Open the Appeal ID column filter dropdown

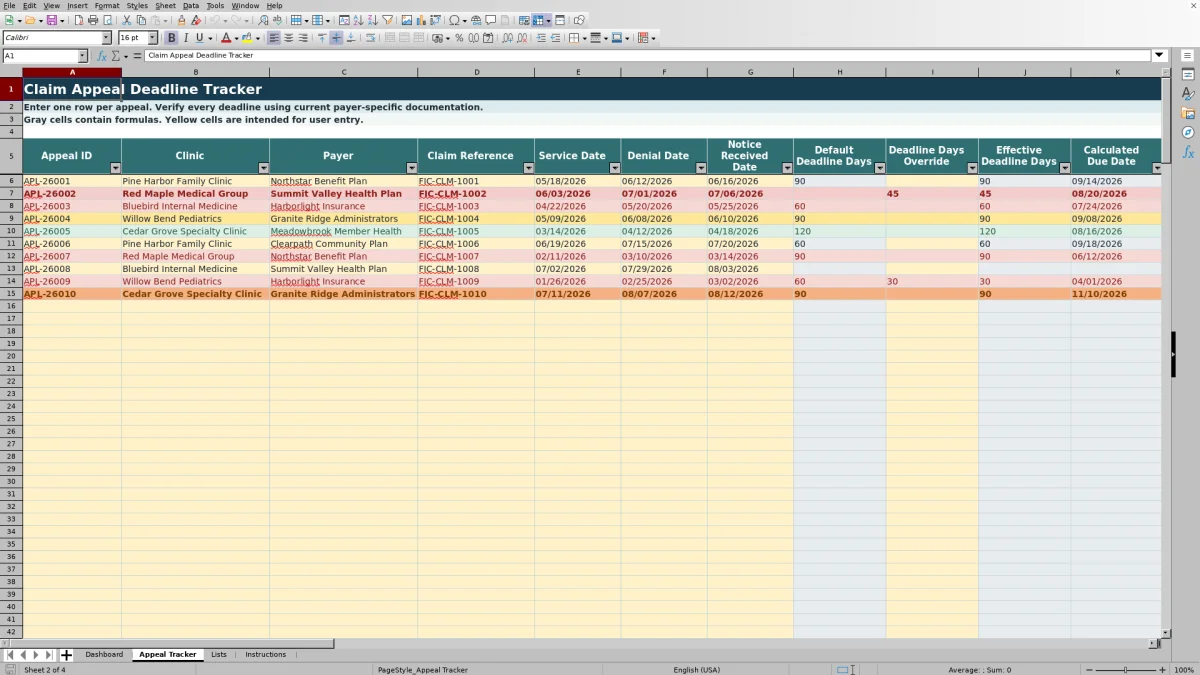pyautogui.click(x=115, y=168)
